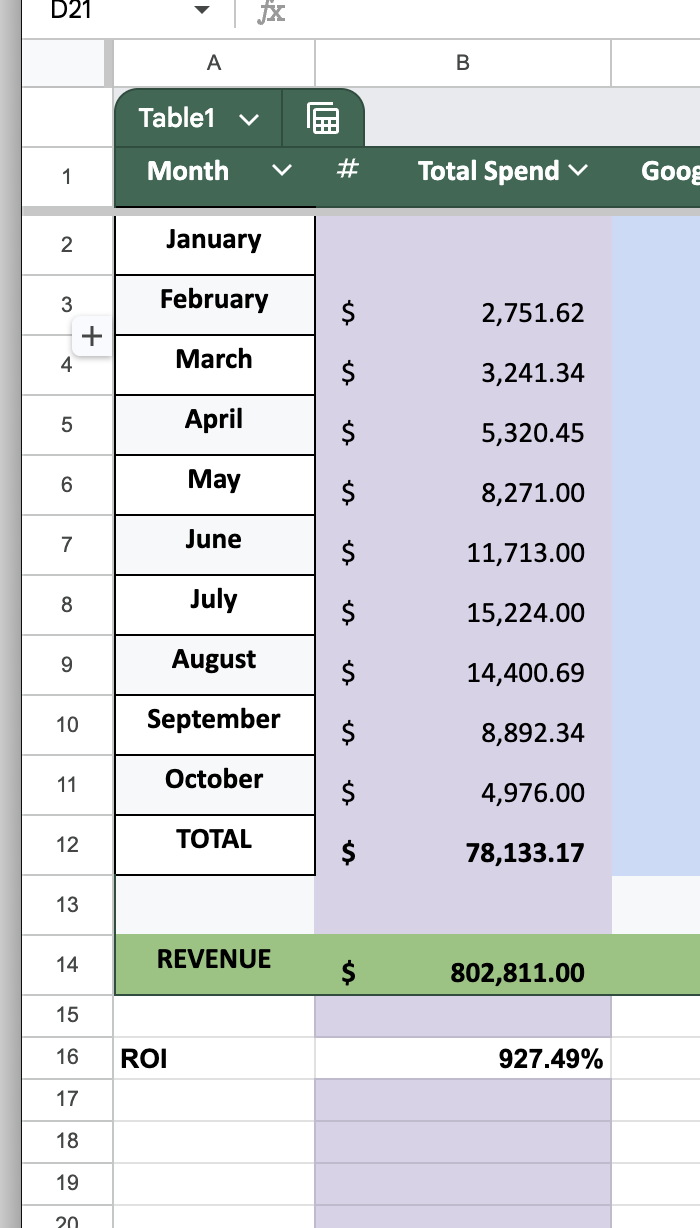Click the 8,892.34 spend cell
Image resolution: width=700 pixels, height=1228 pixels.
click(x=462, y=725)
